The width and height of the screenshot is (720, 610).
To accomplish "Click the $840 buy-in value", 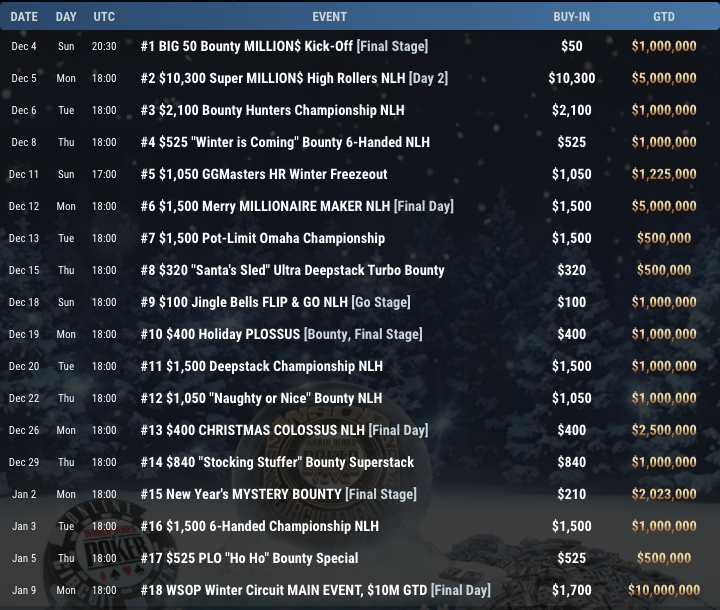I will 572,462.
